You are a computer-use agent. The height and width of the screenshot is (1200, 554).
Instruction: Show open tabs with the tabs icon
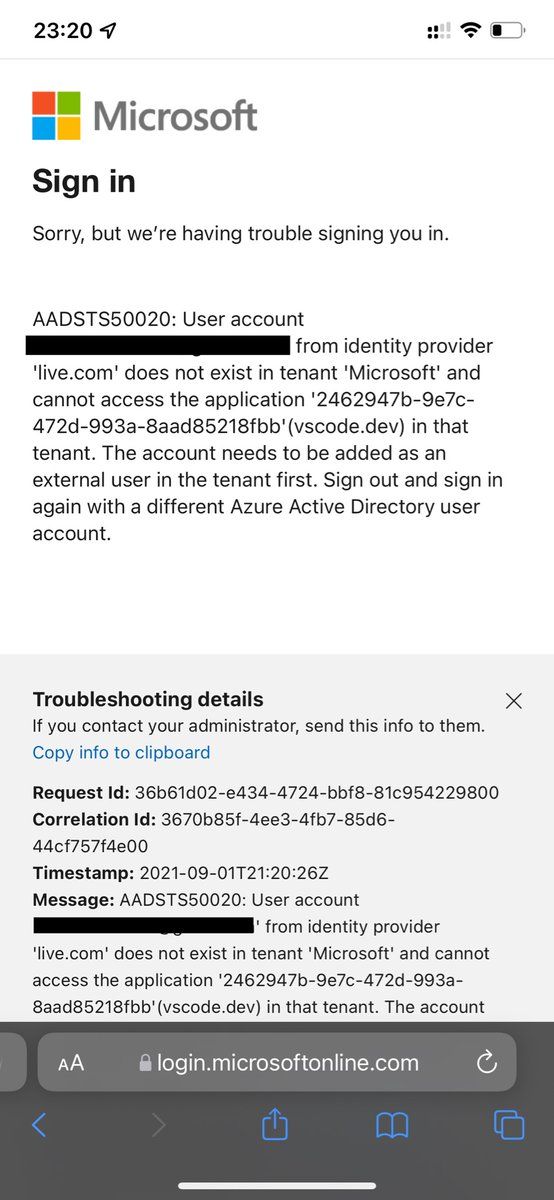point(509,1125)
